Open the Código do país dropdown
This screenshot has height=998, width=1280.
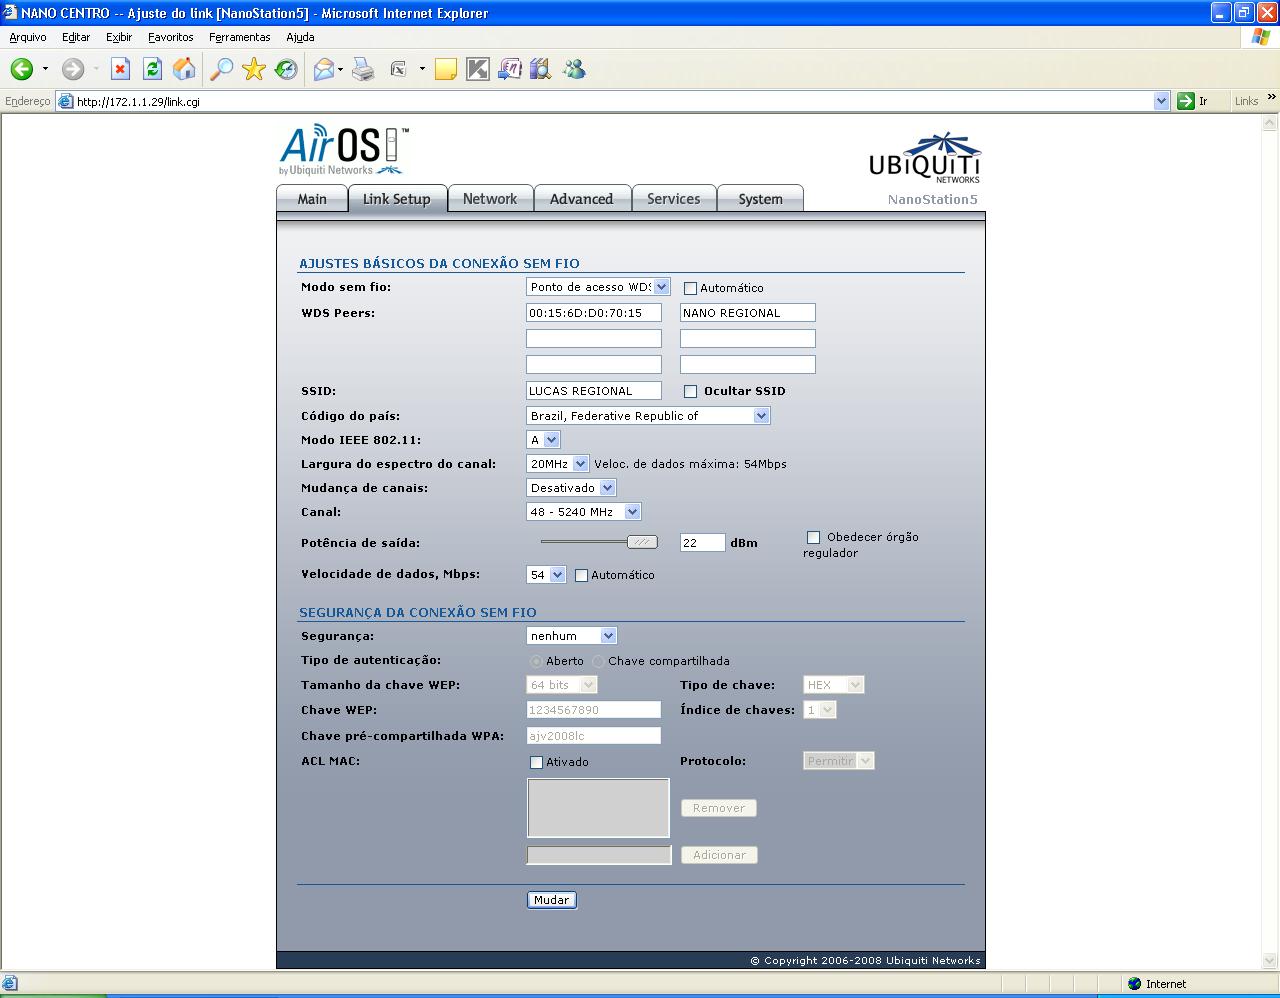(648, 416)
